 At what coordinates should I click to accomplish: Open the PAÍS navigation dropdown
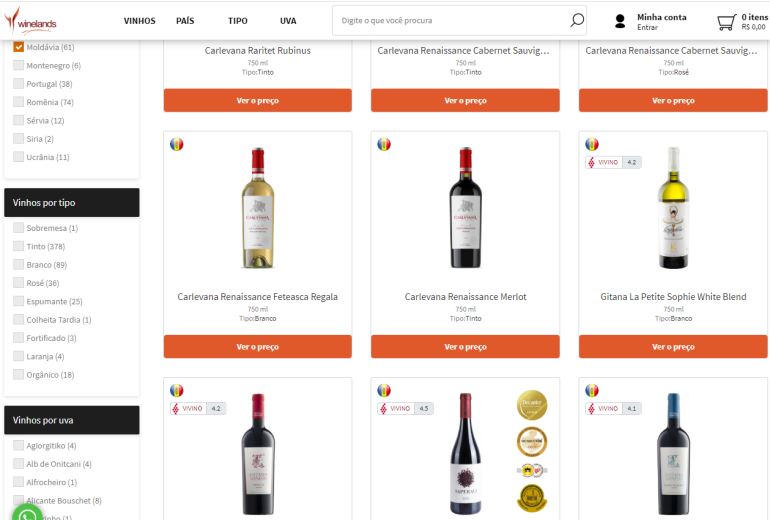(185, 20)
